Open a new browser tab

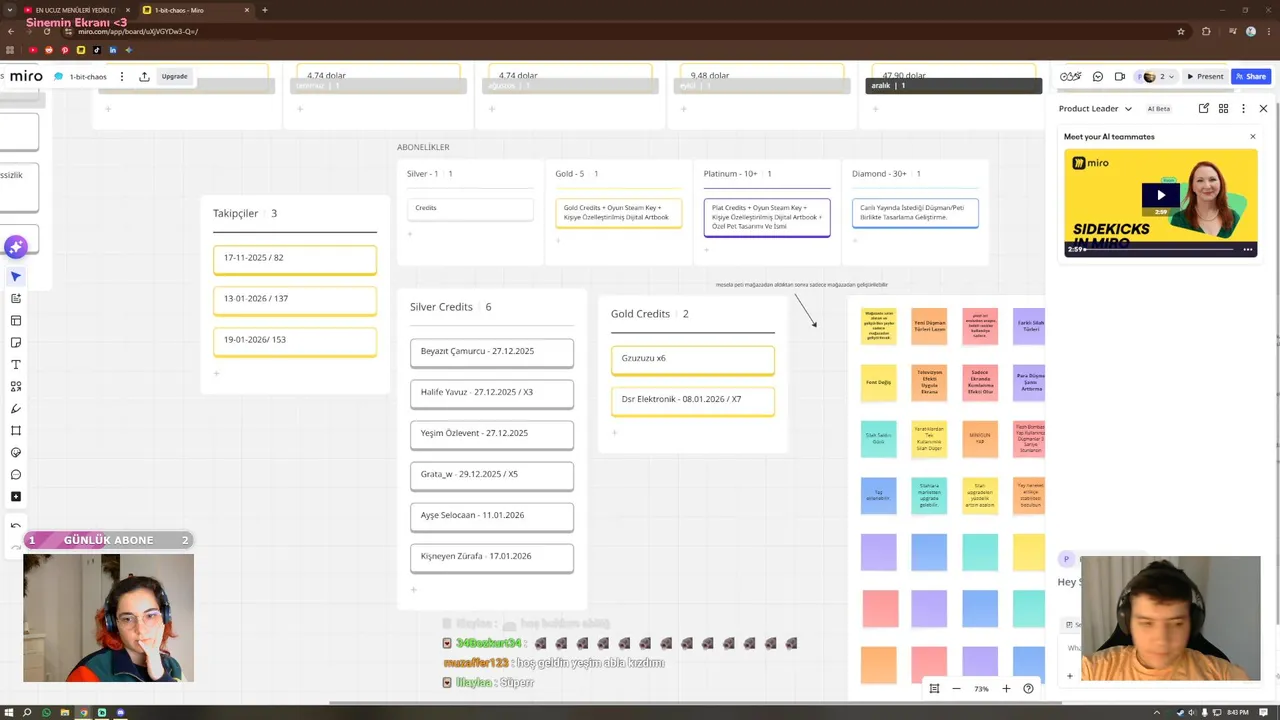point(265,10)
